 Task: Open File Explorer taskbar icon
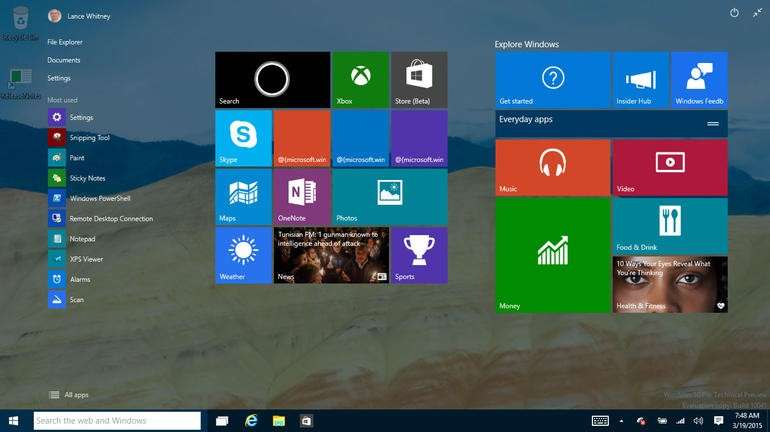[x=279, y=421]
